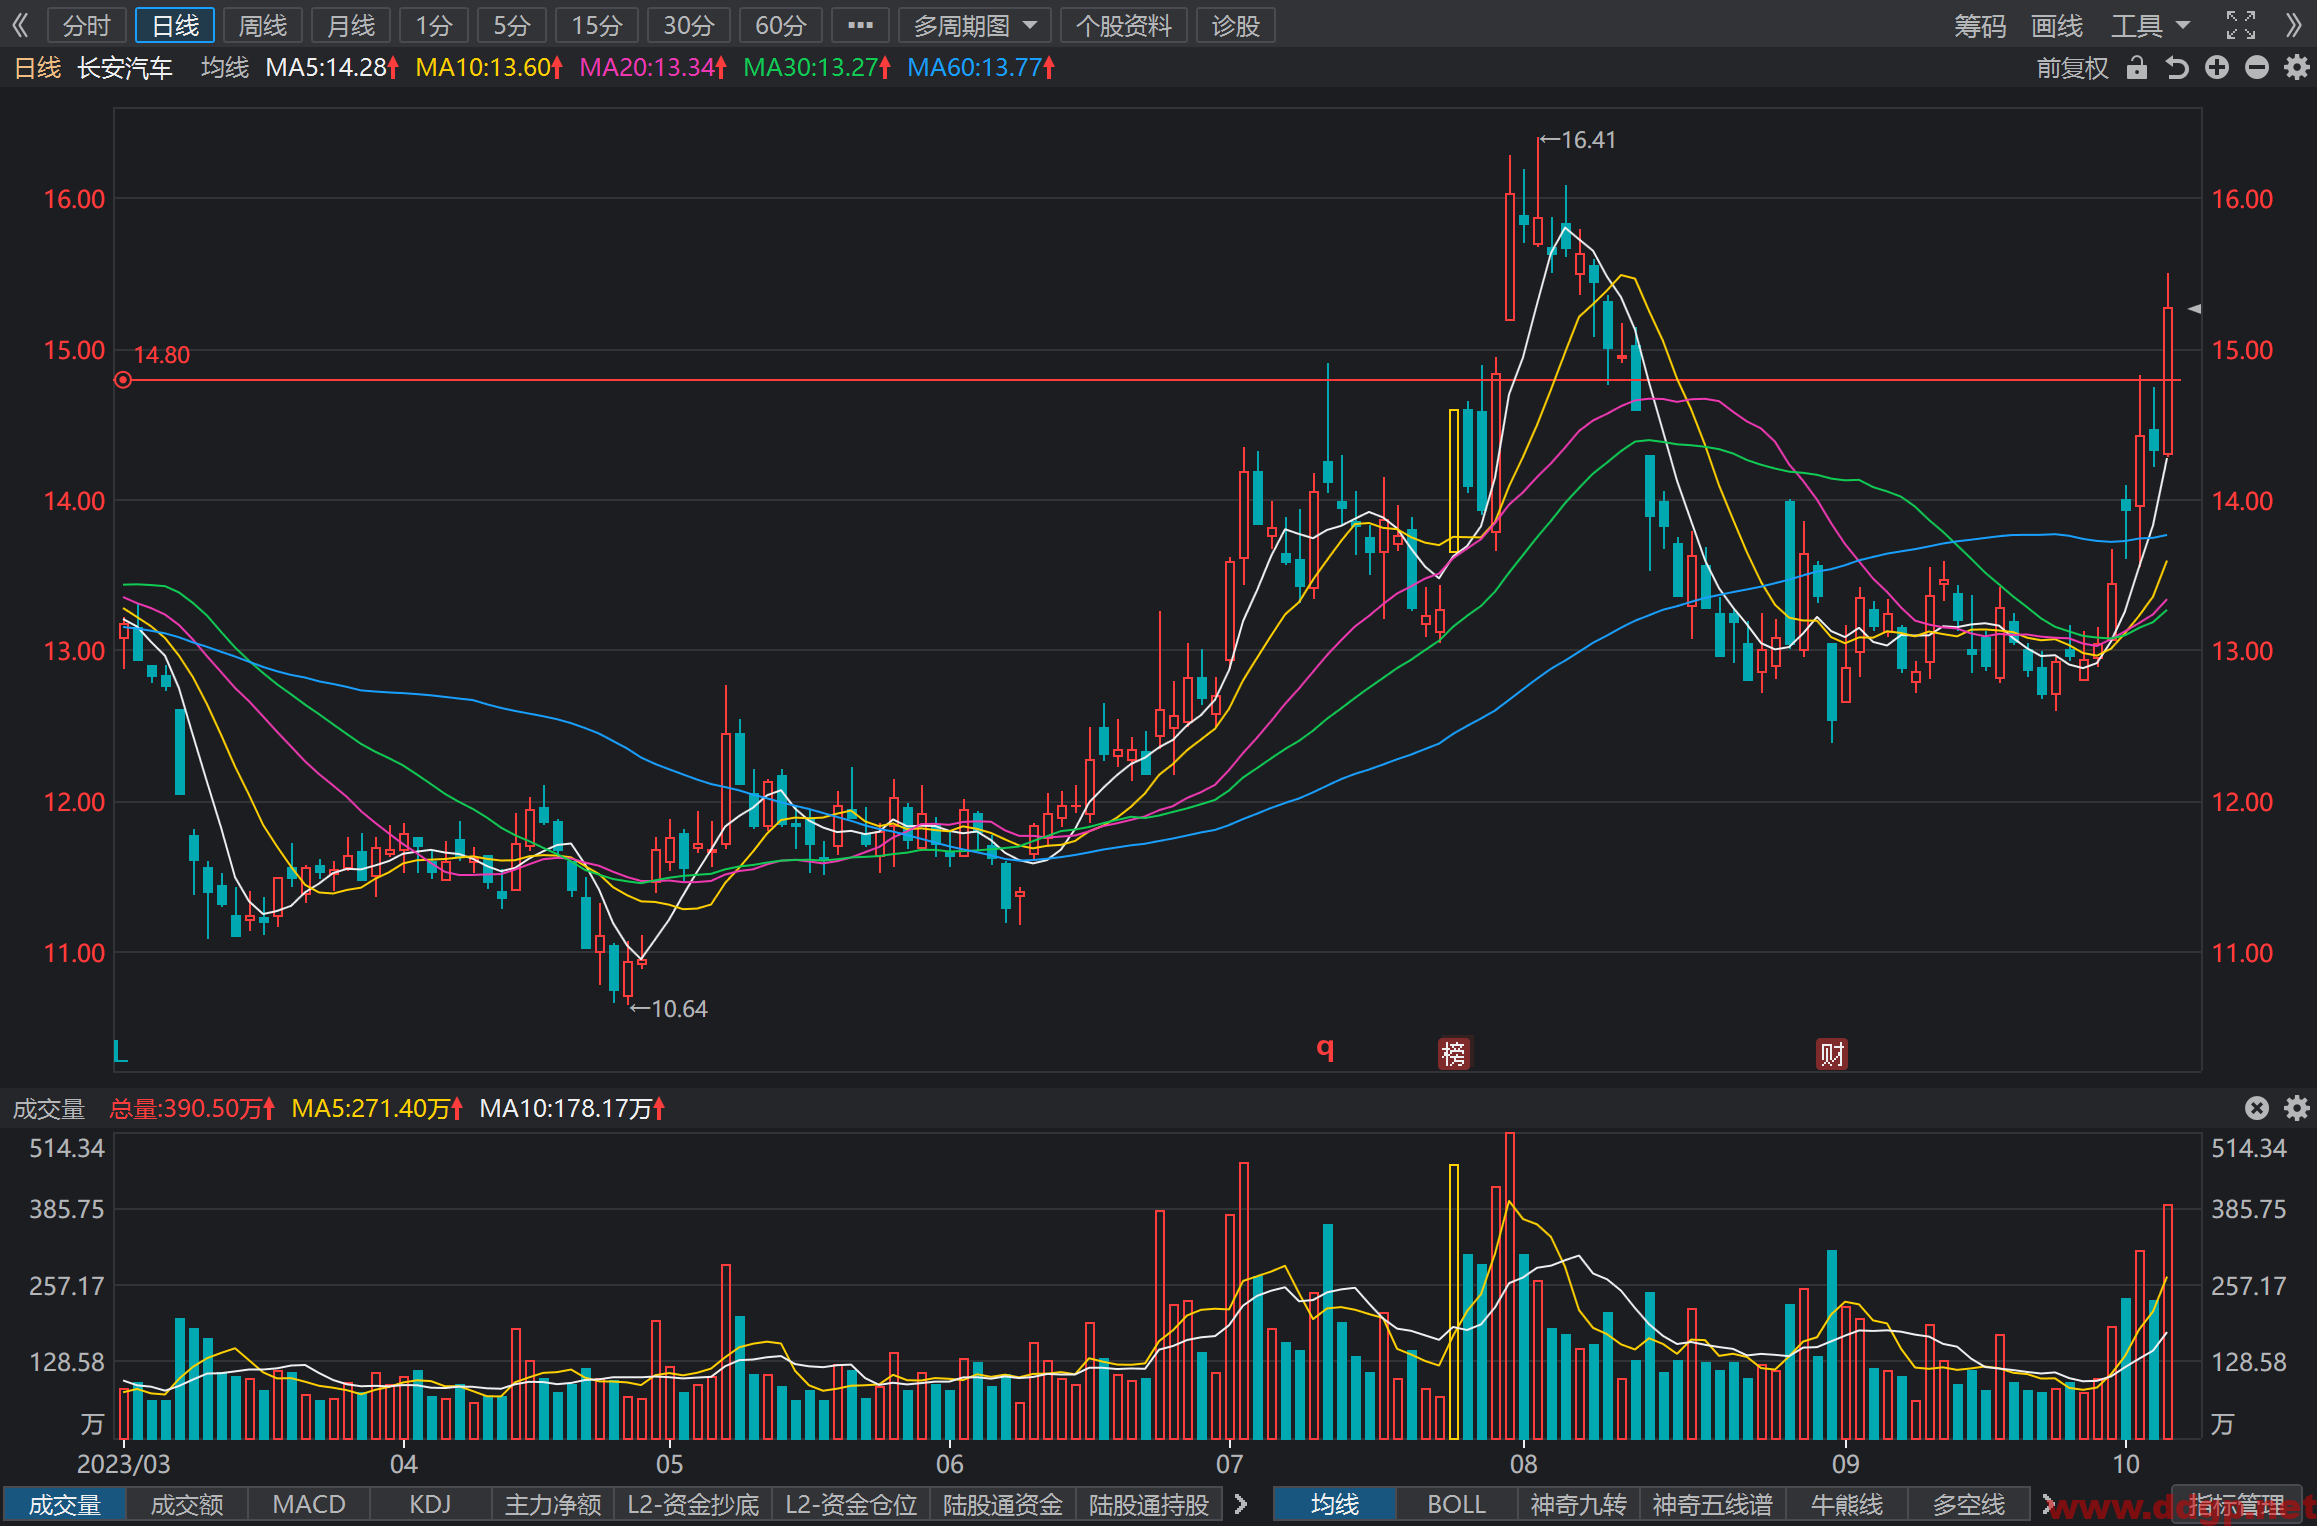Click the fullscreen expand icon
This screenshot has width=2317, height=1526.
pos(2241,25)
